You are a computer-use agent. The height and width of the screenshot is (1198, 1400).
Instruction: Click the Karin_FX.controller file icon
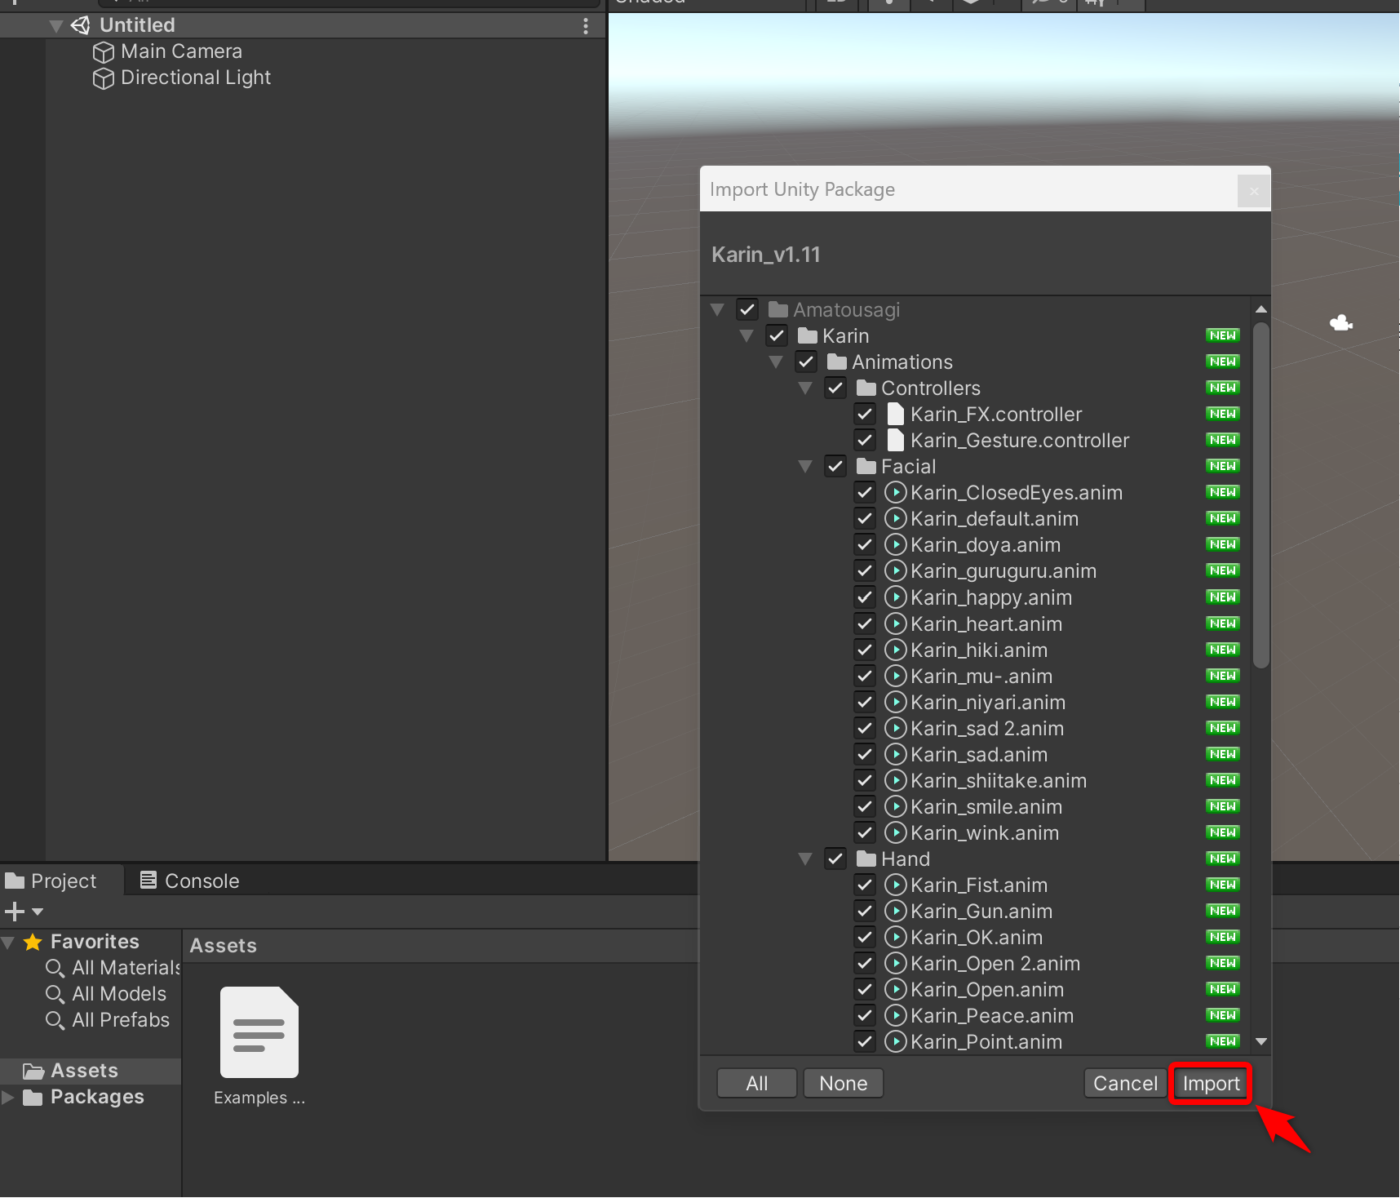(x=896, y=414)
